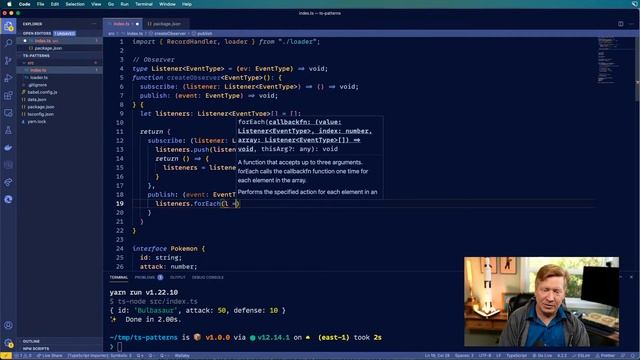Click the Apple menu icon
640x360 pixels.
pyautogui.click(x=9, y=4)
